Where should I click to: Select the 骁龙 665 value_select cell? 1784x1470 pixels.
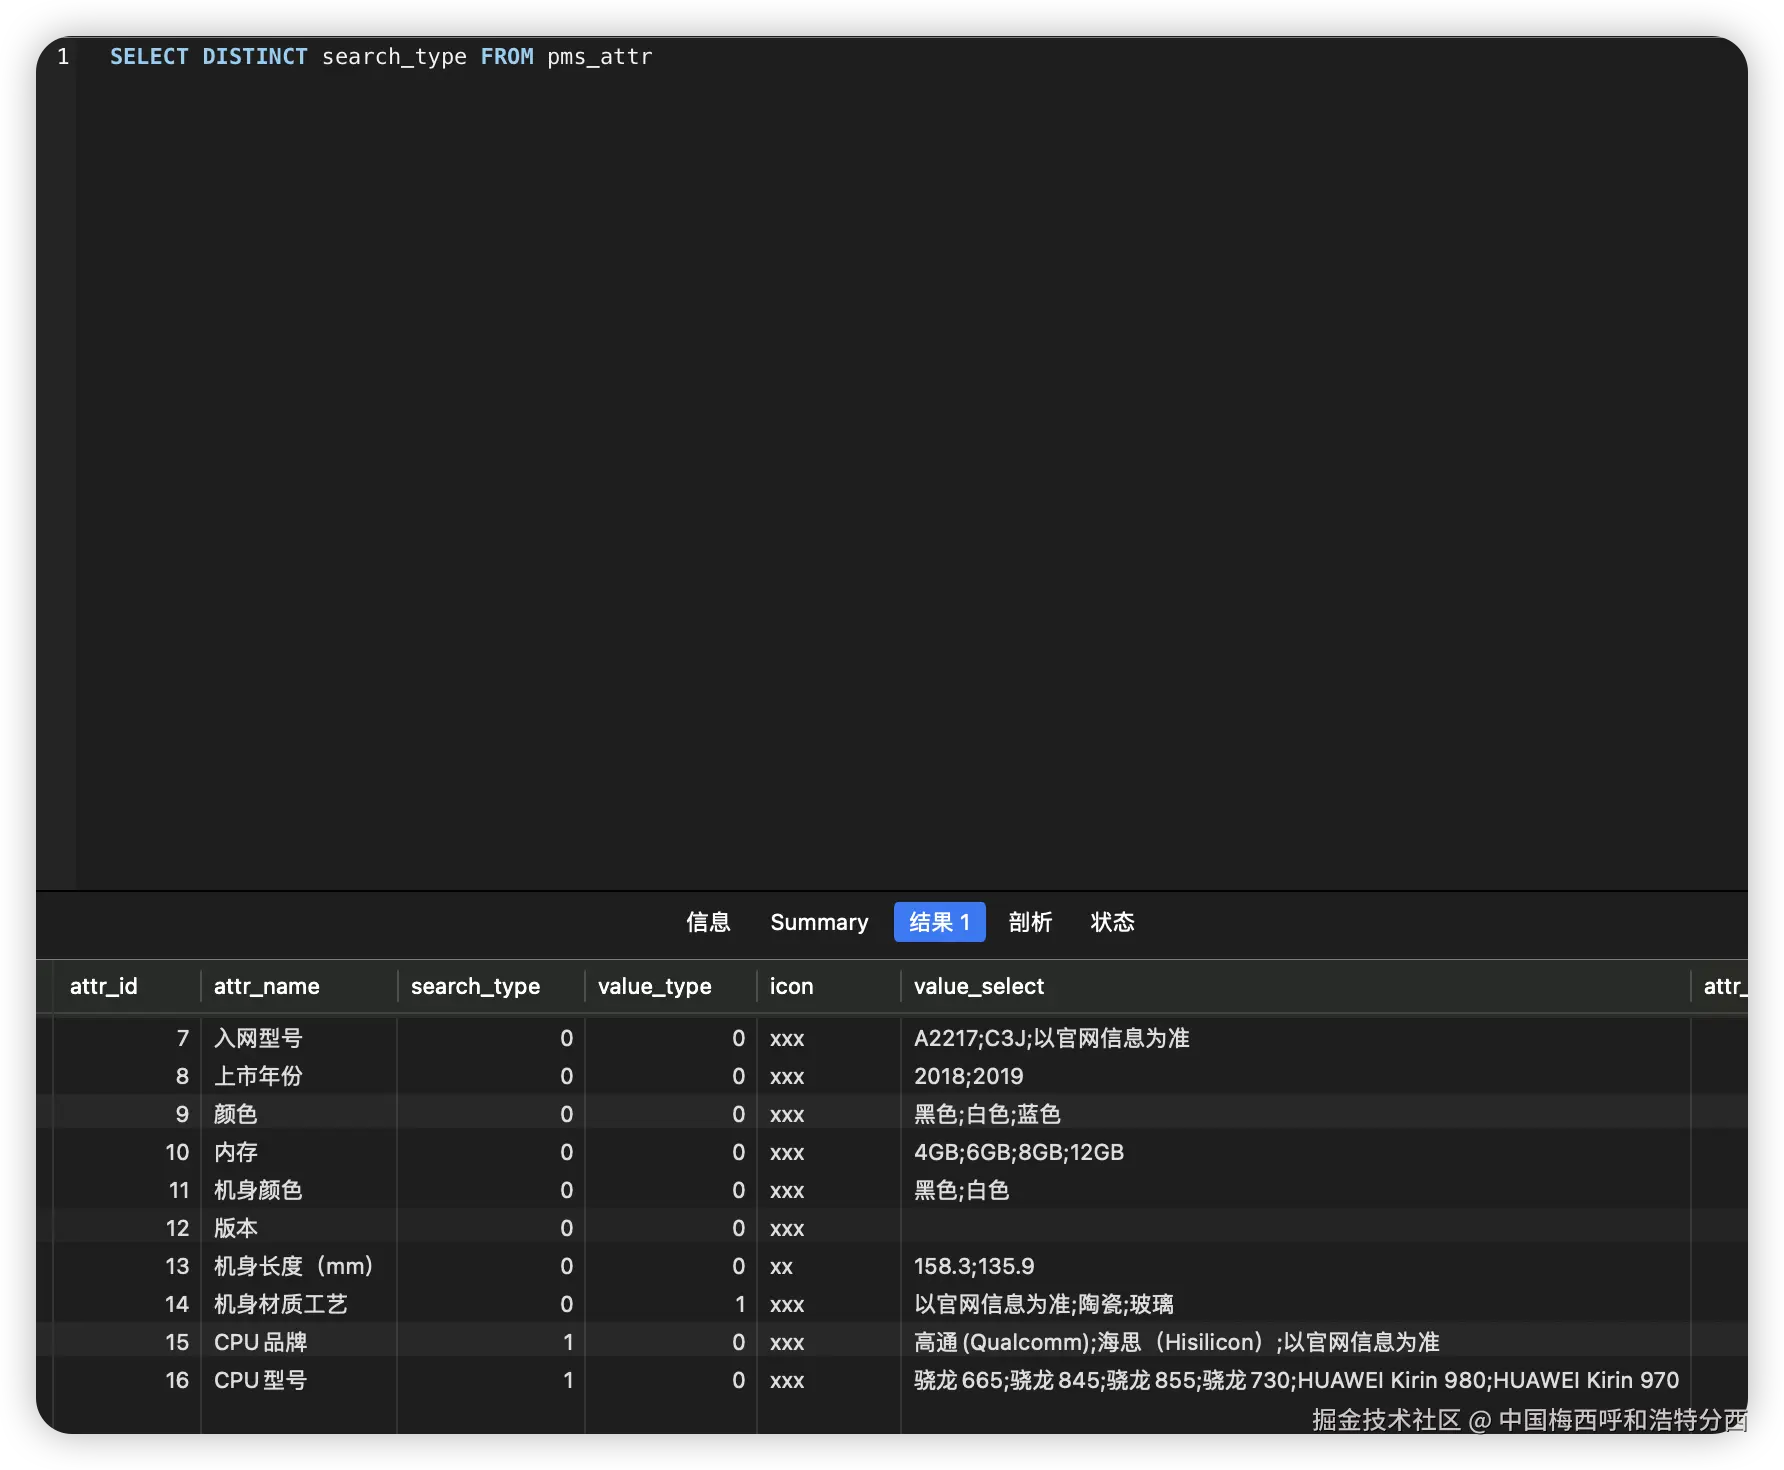(x=1295, y=1380)
